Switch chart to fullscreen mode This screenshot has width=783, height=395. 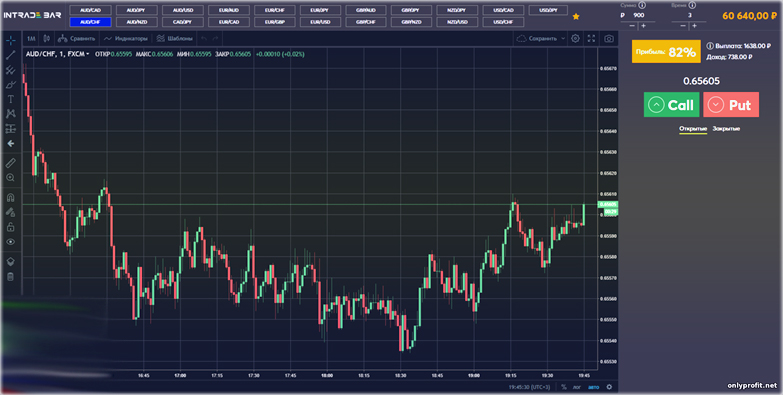pyautogui.click(x=591, y=38)
